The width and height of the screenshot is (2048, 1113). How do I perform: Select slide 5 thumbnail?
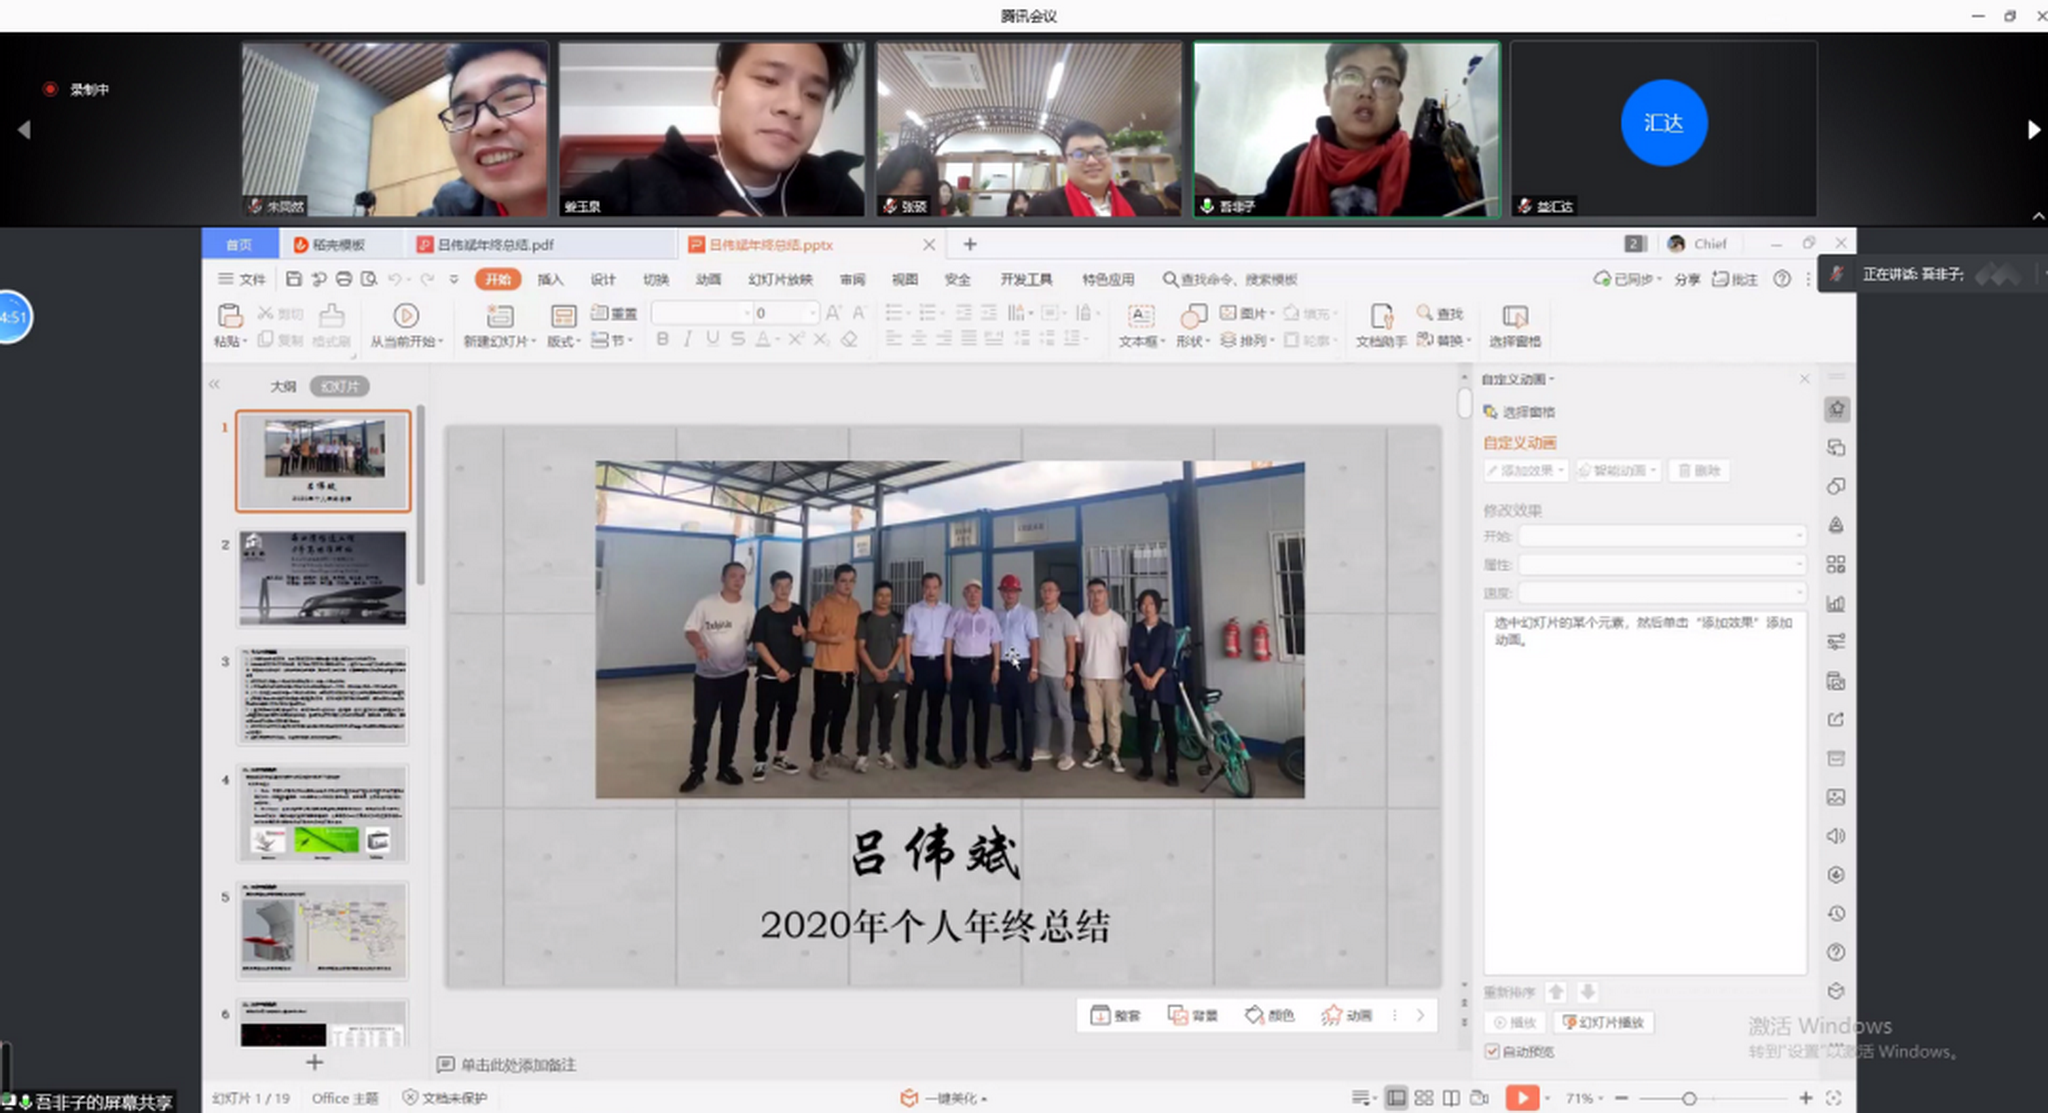click(x=323, y=930)
